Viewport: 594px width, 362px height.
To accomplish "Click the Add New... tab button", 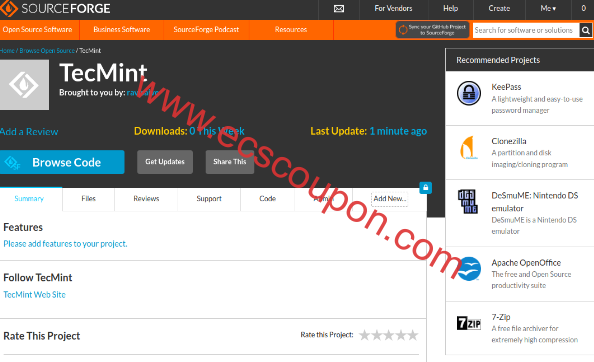I will pos(389,198).
